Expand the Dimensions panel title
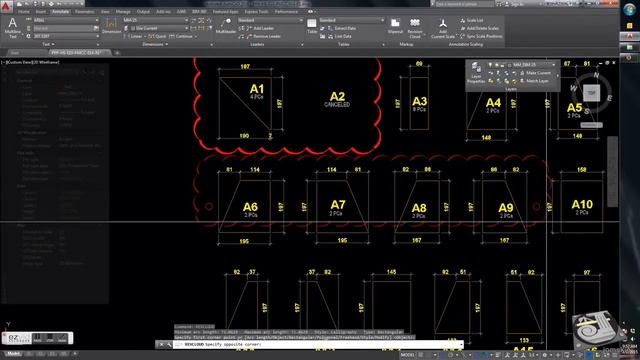The image size is (640, 360). (x=155, y=44)
